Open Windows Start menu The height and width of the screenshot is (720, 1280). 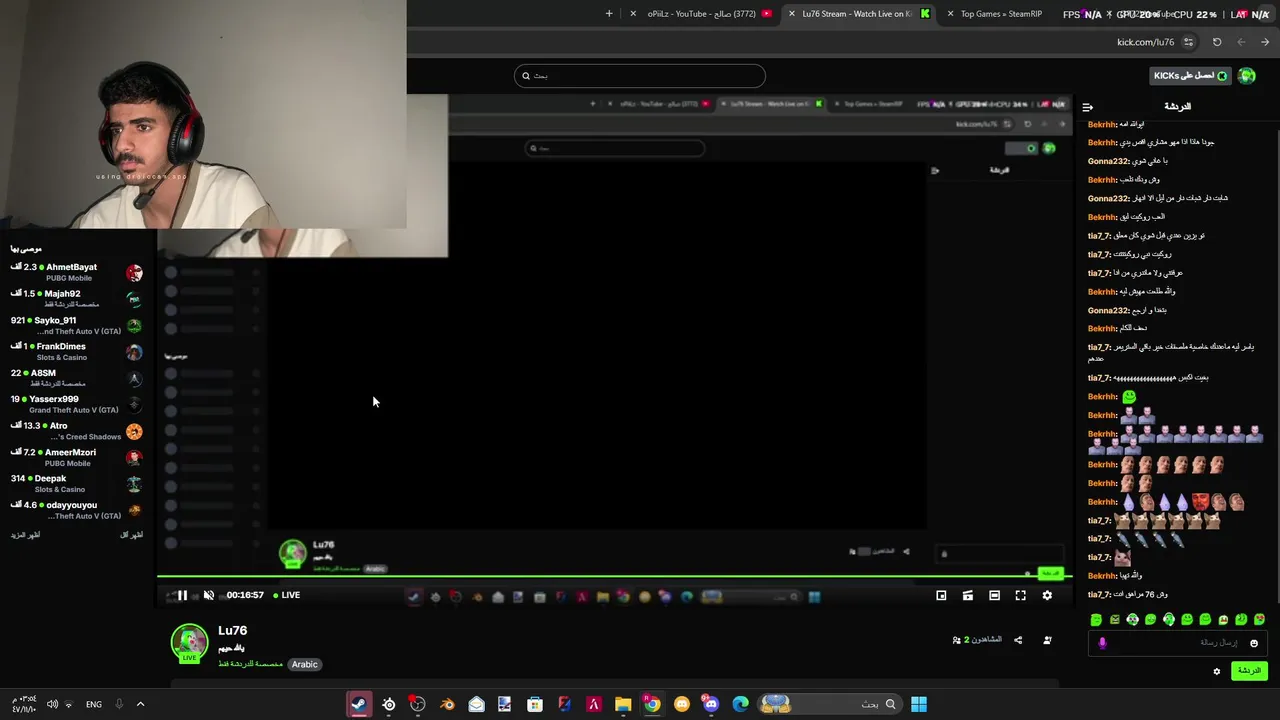[919, 704]
